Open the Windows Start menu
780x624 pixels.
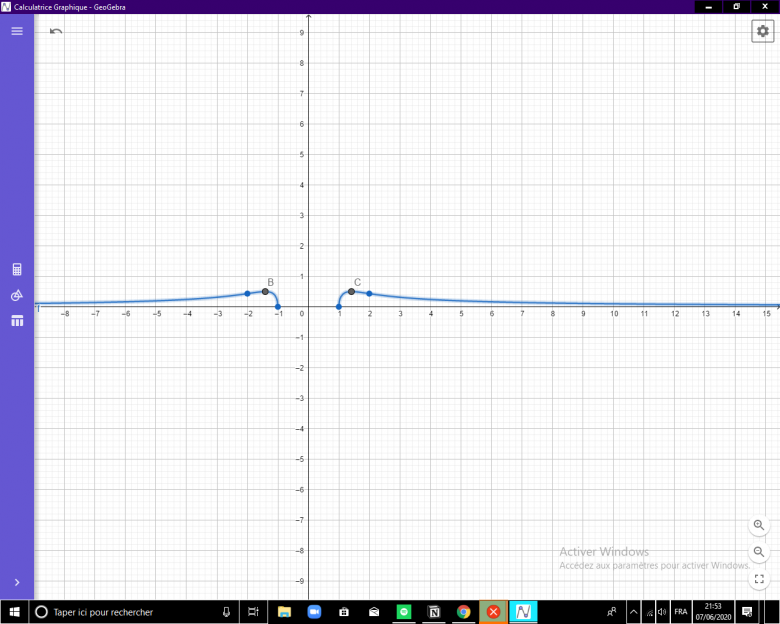click(14, 611)
